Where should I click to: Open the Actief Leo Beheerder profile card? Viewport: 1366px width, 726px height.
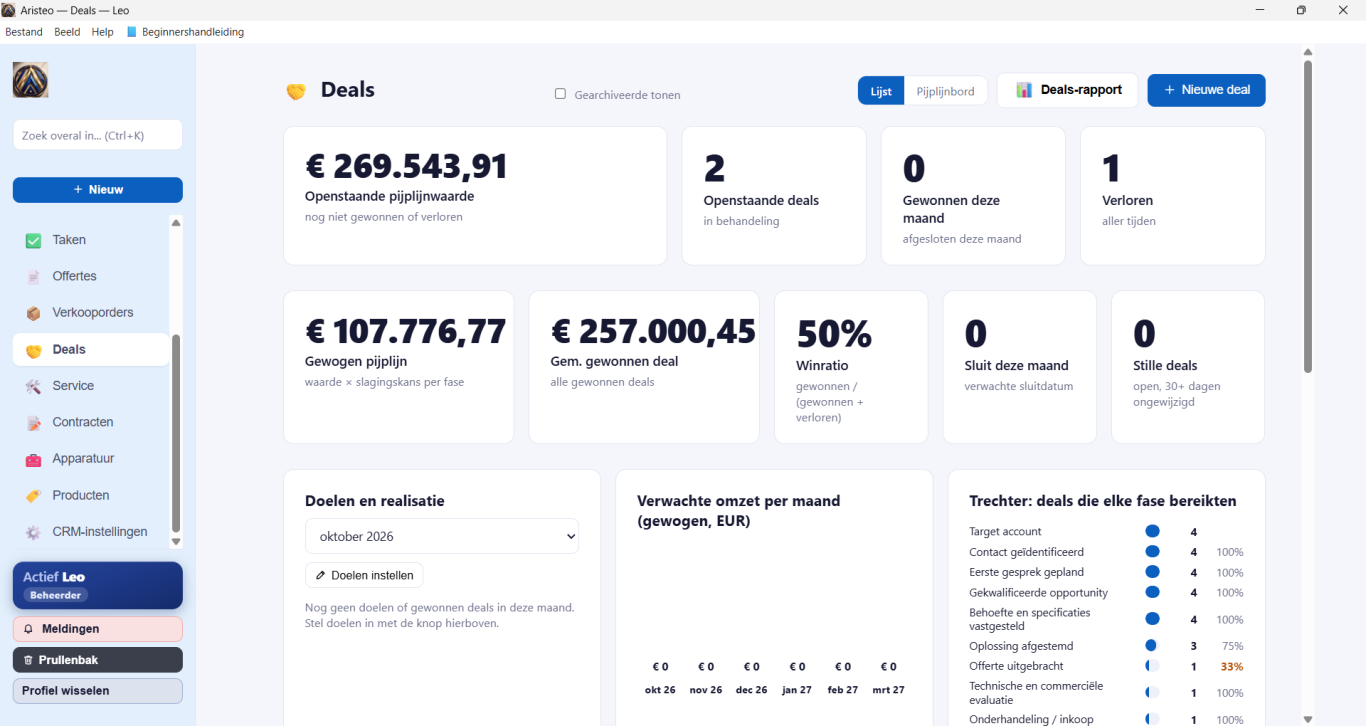(x=98, y=586)
